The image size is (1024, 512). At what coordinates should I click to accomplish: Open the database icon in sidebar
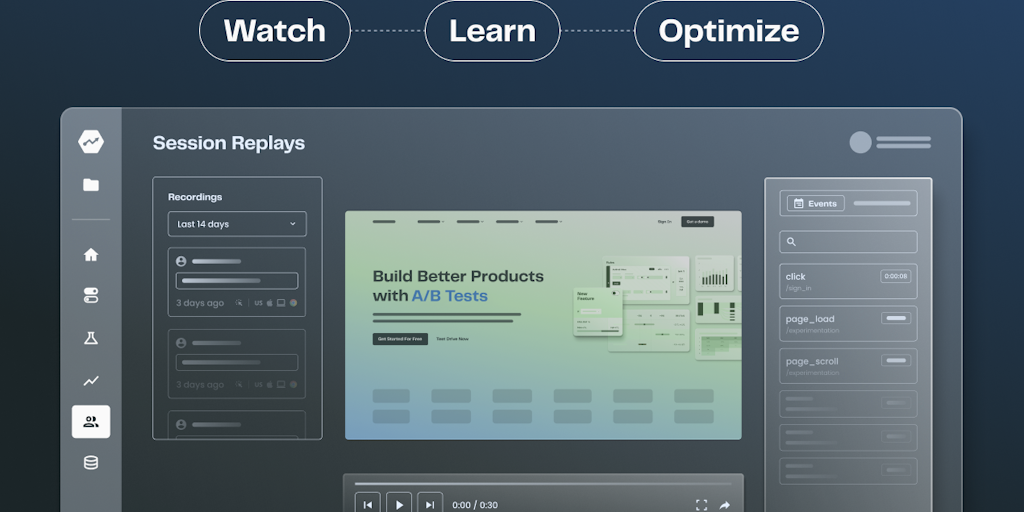tap(91, 463)
